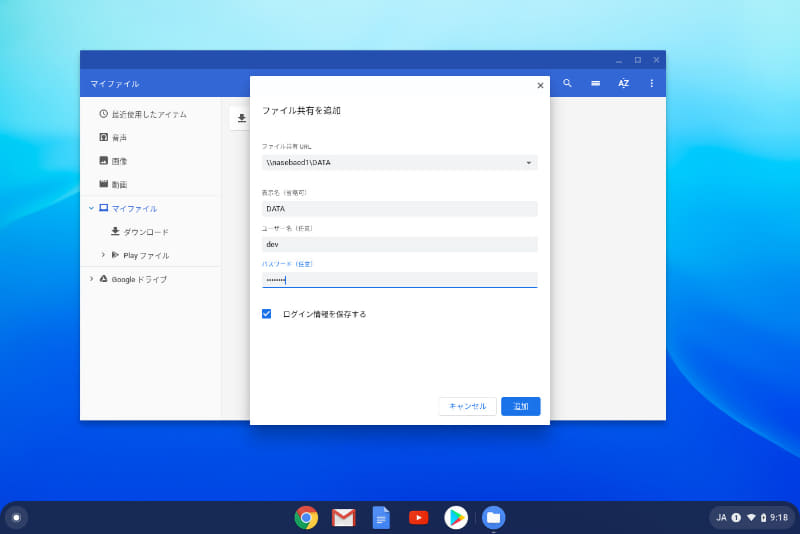
Task: Focus the password input field
Action: click(x=399, y=280)
